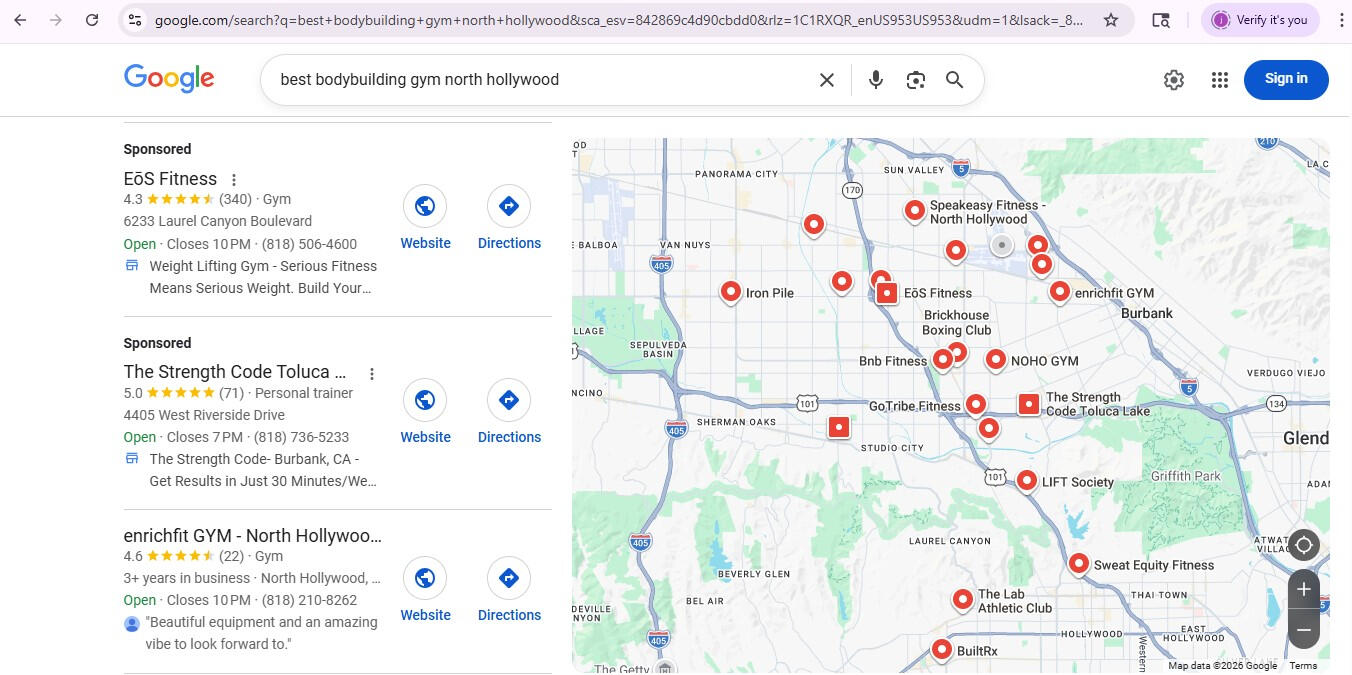Image resolution: width=1352 pixels, height=675 pixels.
Task: Open more options for EōS Fitness
Action: pyautogui.click(x=234, y=180)
